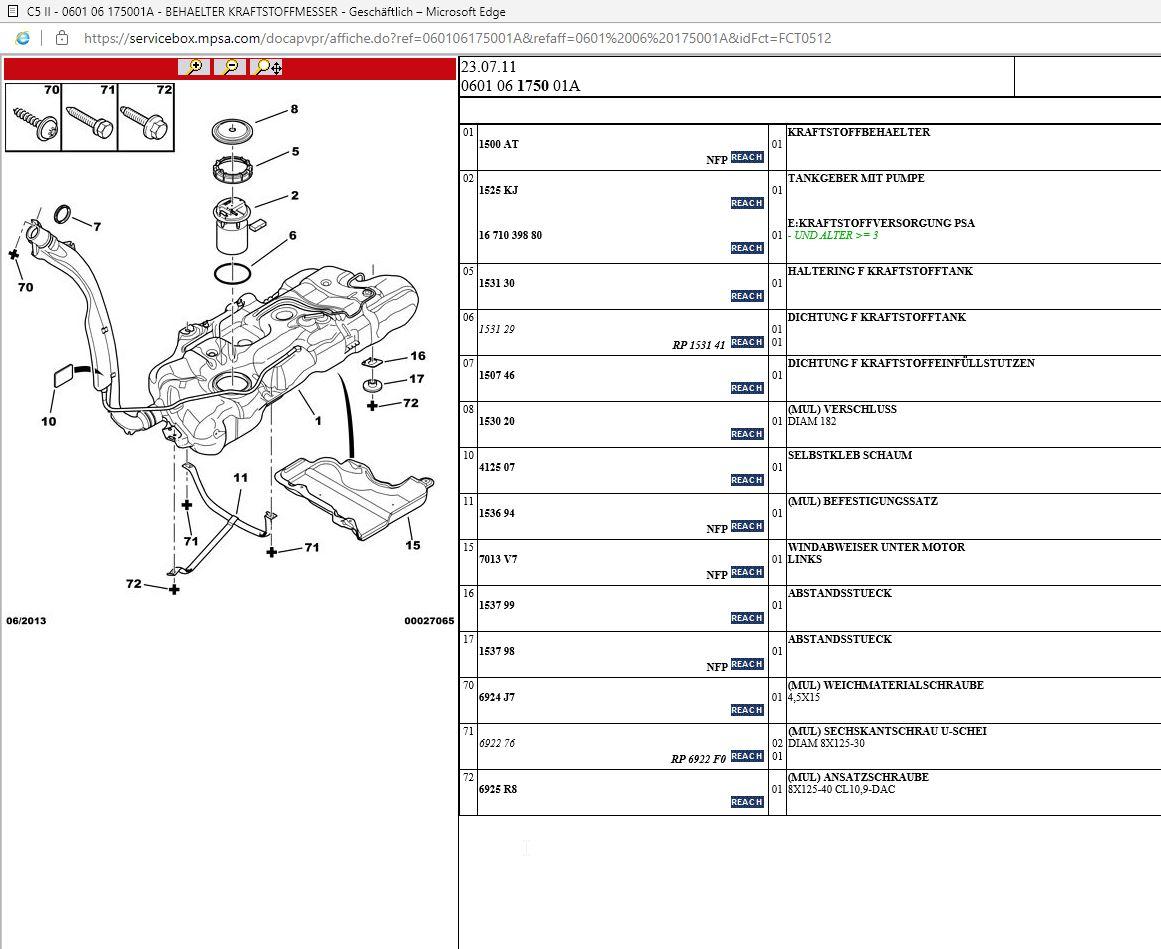The image size is (1161, 949).
Task: Click callout 17 spacer in diagram
Action: click(x=417, y=379)
